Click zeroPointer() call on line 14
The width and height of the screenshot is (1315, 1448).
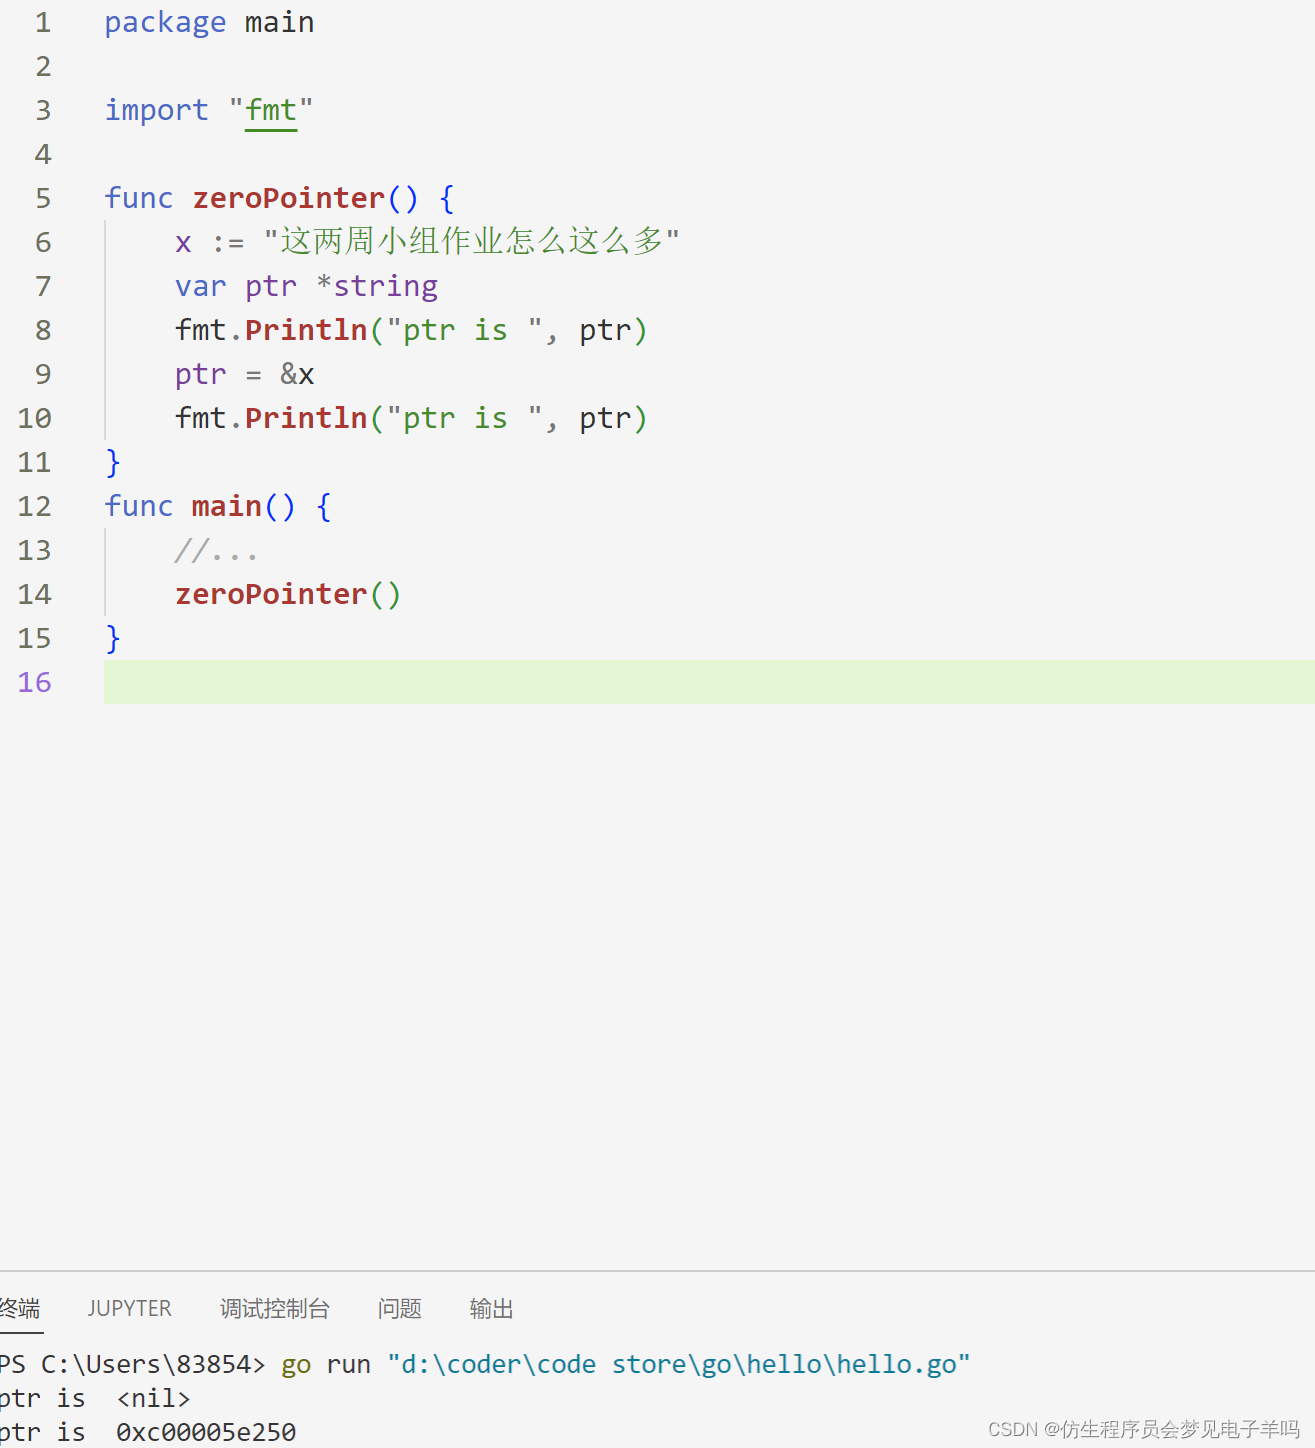point(288,594)
